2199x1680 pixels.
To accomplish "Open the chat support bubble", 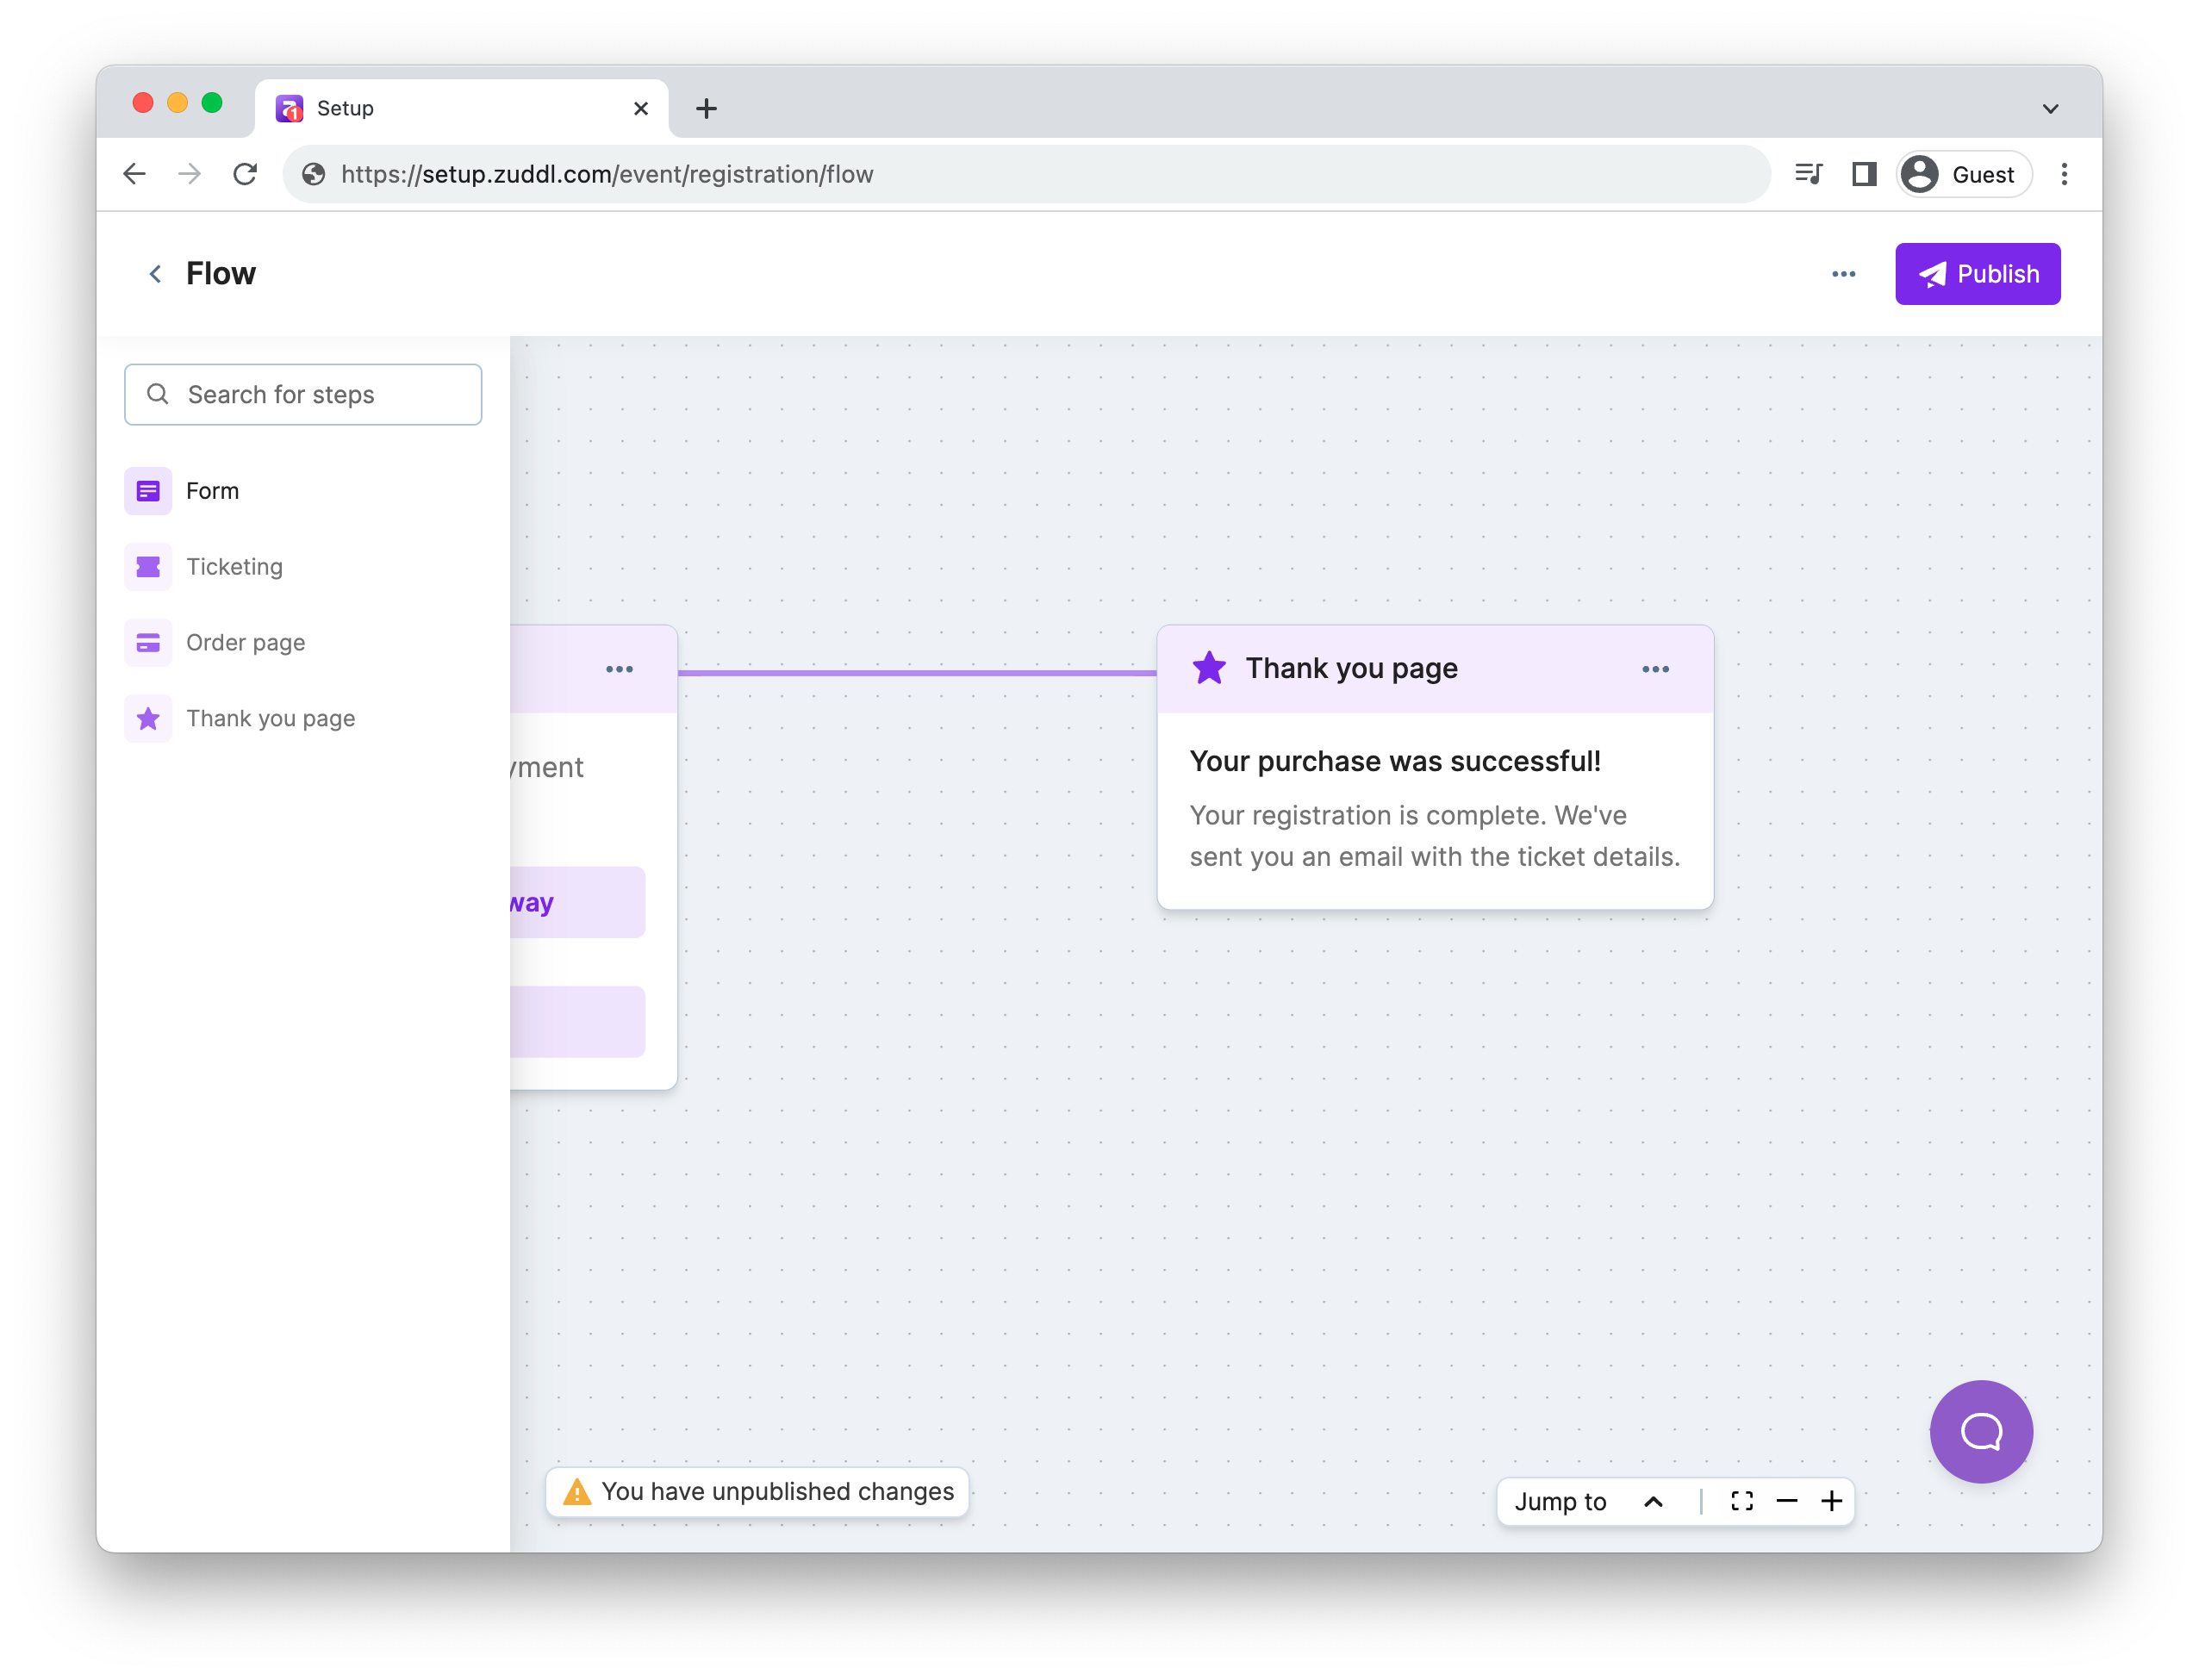I will [x=1980, y=1431].
